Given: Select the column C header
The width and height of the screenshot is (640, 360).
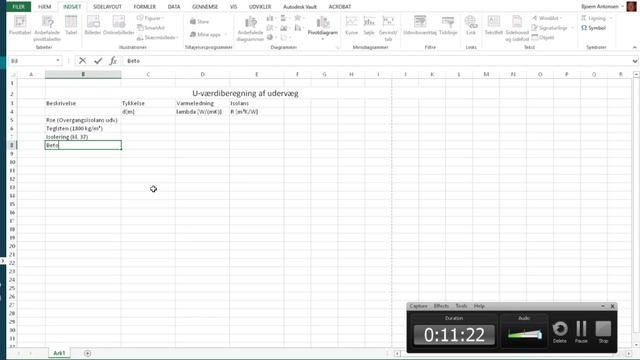Looking at the screenshot, I should coord(148,74).
